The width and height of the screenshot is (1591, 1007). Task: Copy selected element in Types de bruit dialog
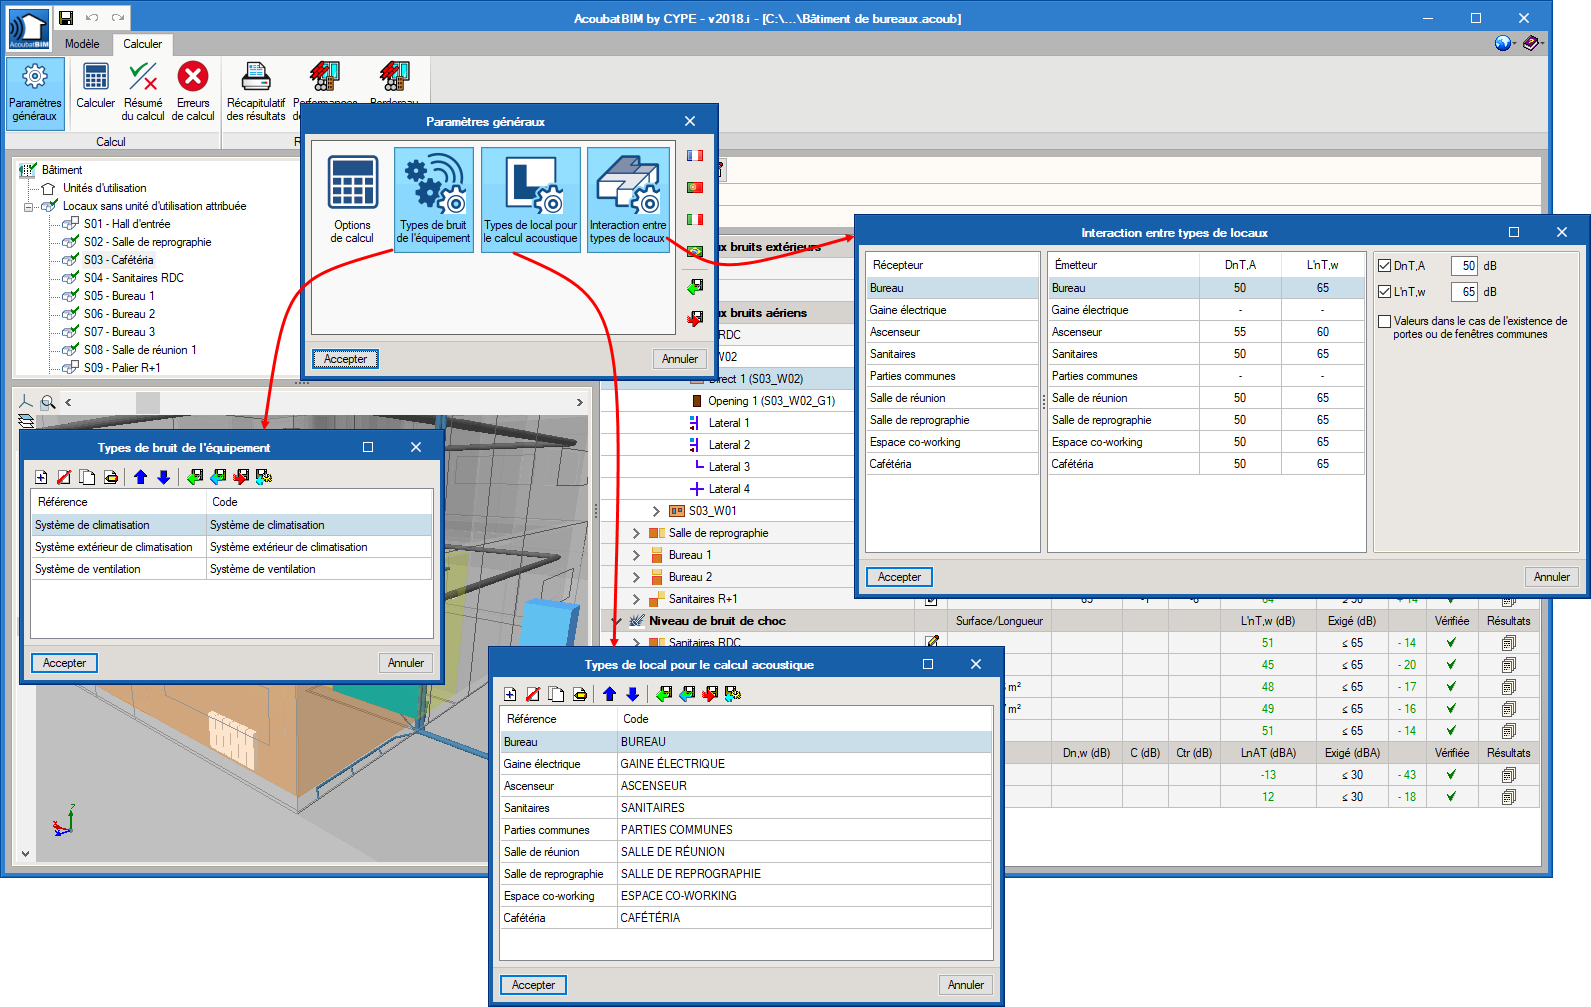87,477
